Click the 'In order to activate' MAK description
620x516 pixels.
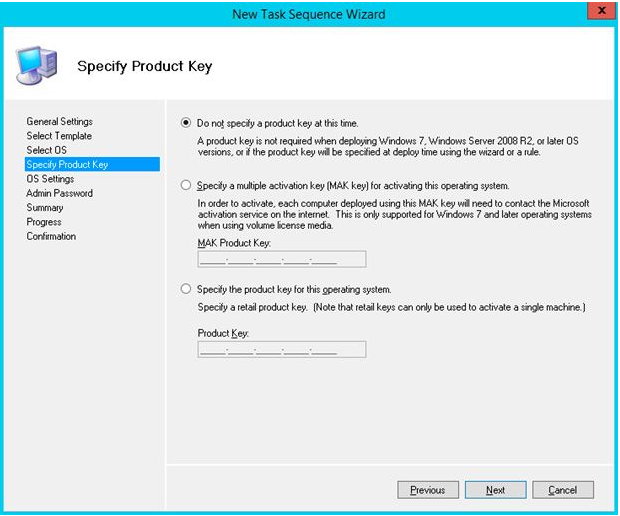coord(395,214)
